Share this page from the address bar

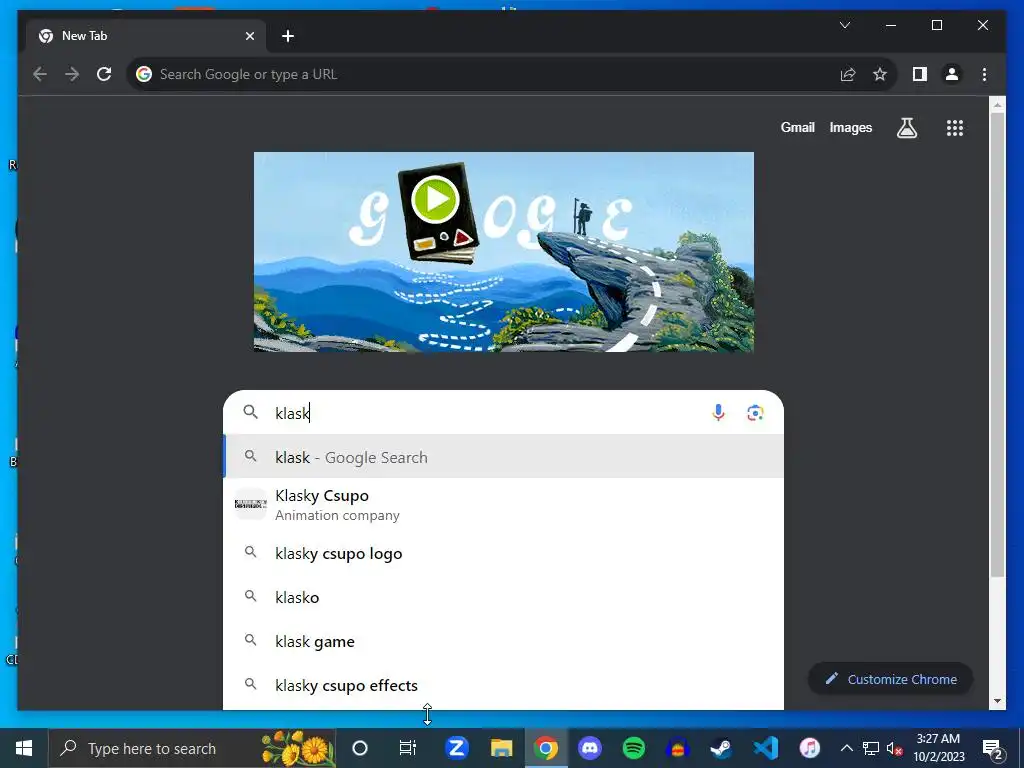848,74
